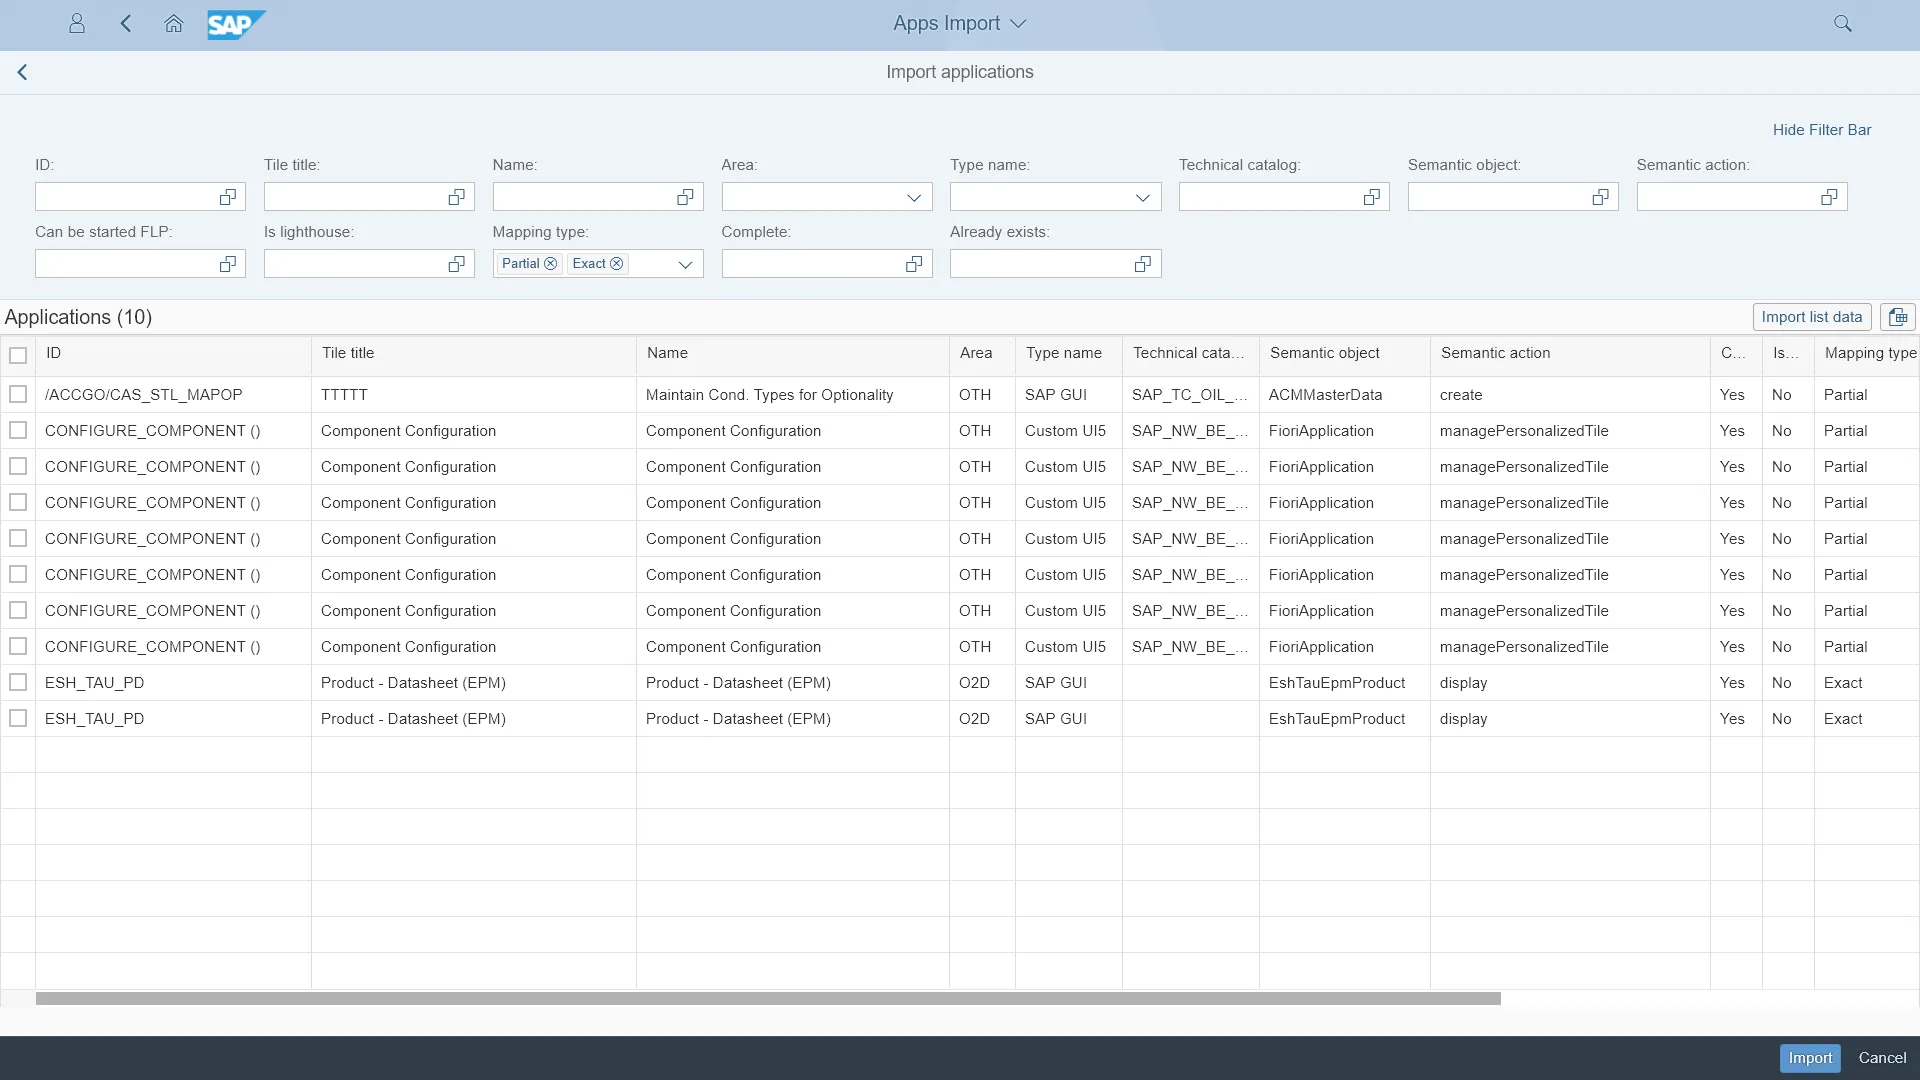Open value help for Technical catalog filter
The image size is (1920, 1080).
pyautogui.click(x=1372, y=197)
